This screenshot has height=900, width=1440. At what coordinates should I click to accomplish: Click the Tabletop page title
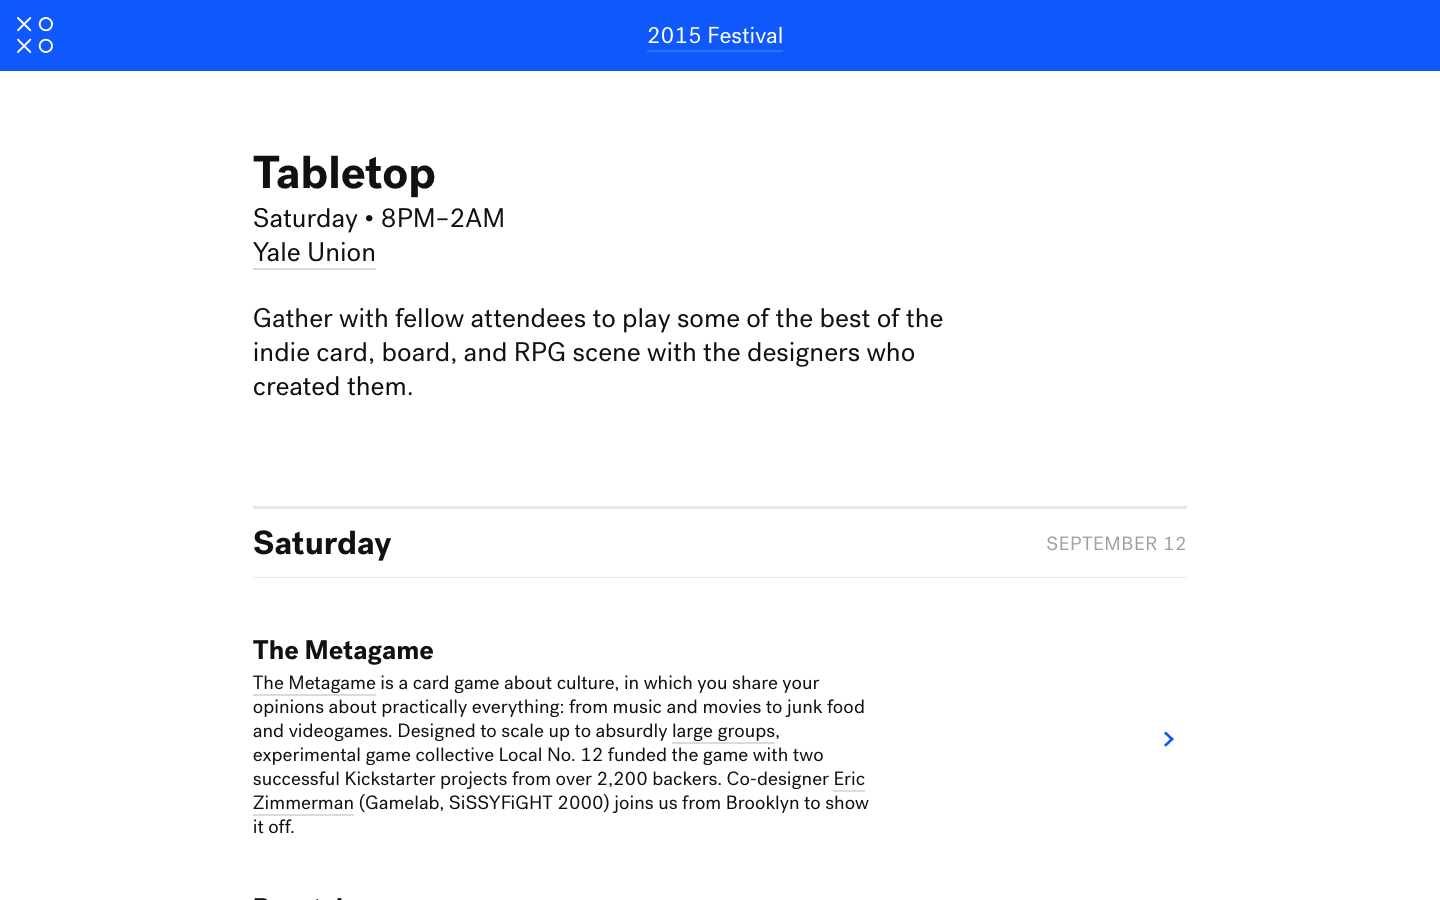[x=344, y=173]
